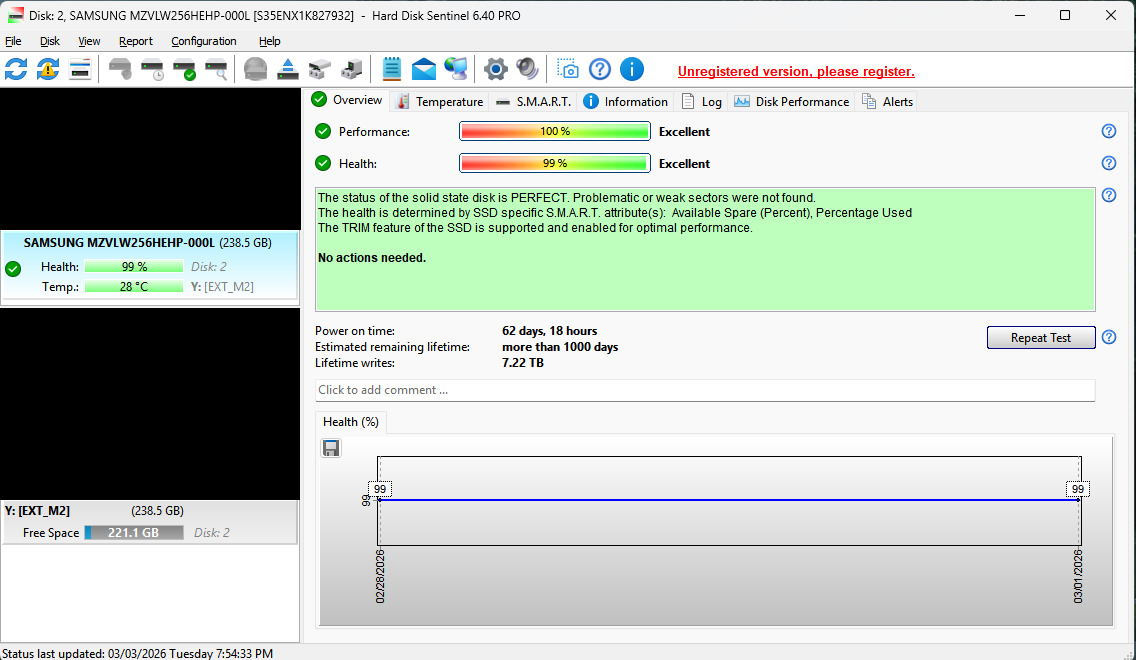Click the green check icon beside Performance label
This screenshot has width=1136, height=660.
(x=323, y=131)
